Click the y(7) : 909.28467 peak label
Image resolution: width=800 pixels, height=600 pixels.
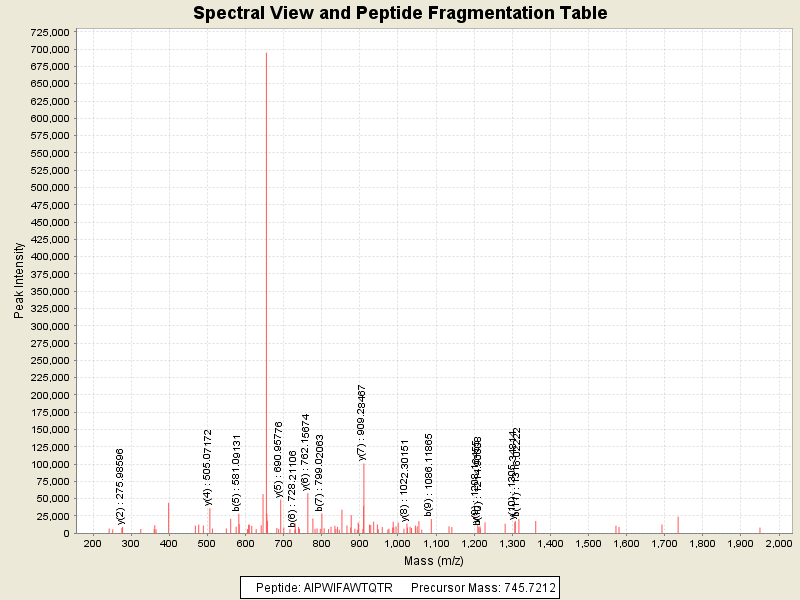363,422
